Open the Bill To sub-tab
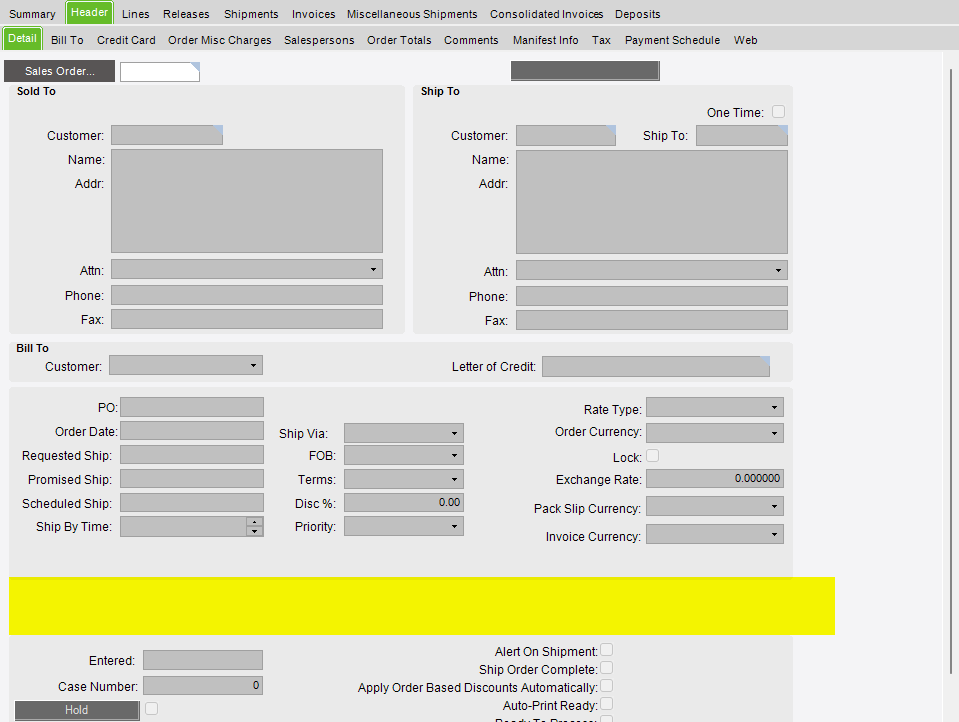 [x=67, y=40]
